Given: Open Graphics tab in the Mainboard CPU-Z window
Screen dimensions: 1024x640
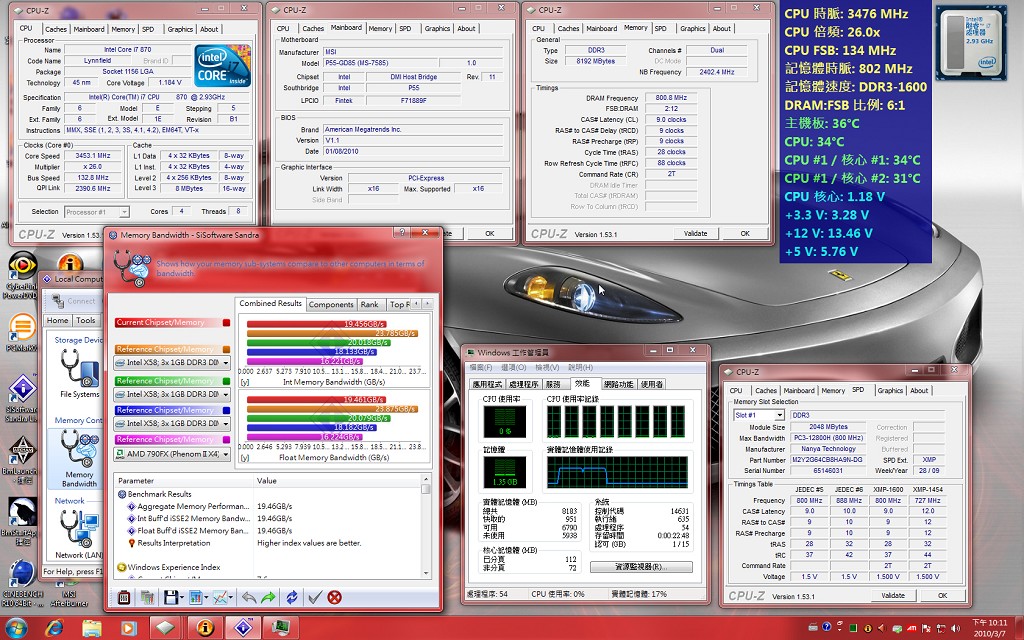Looking at the screenshot, I should 437,29.
